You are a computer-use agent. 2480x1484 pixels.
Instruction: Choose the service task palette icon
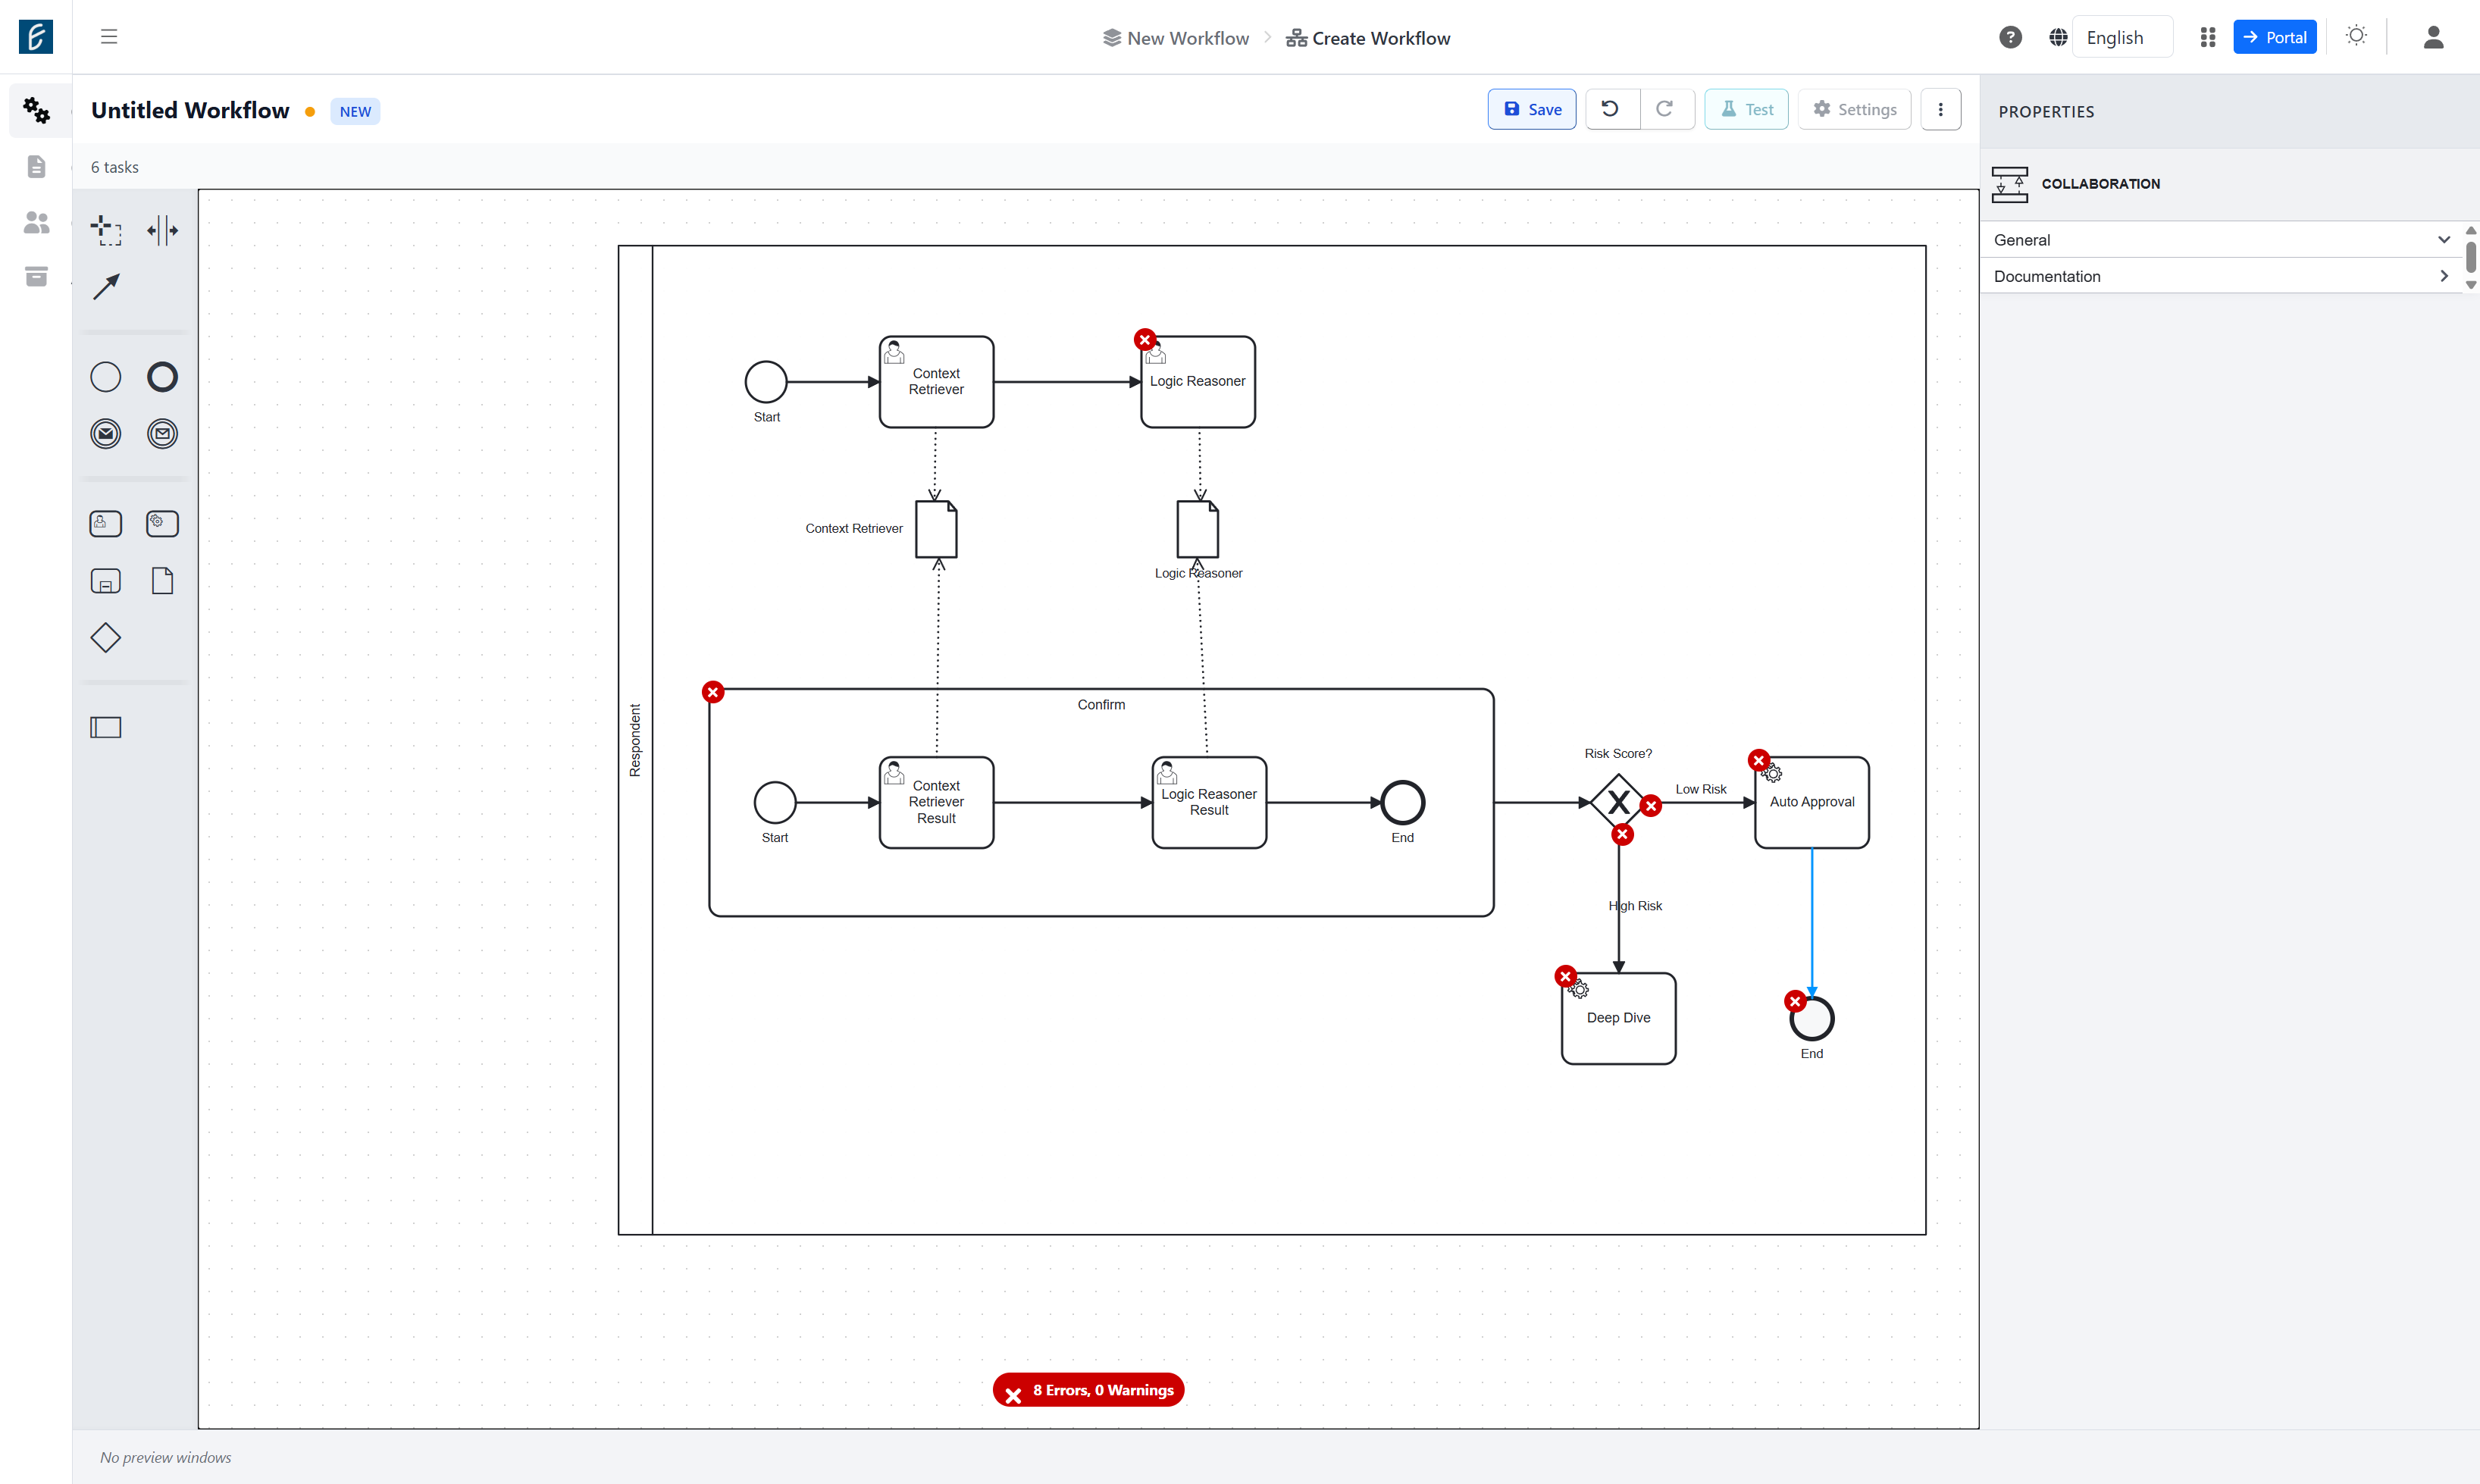pyautogui.click(x=162, y=523)
